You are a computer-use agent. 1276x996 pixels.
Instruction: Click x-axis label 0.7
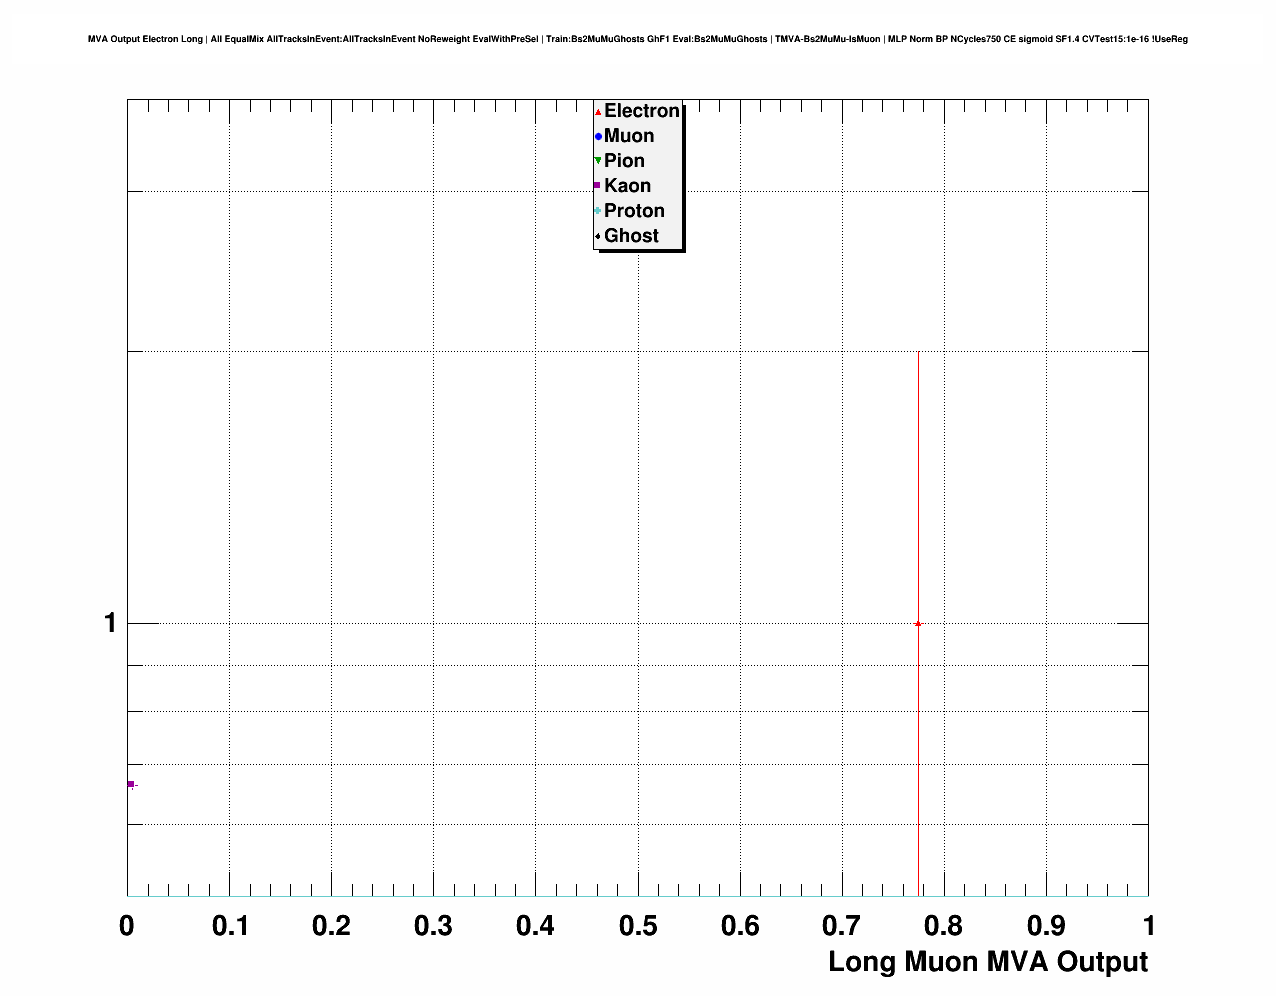coord(842,926)
